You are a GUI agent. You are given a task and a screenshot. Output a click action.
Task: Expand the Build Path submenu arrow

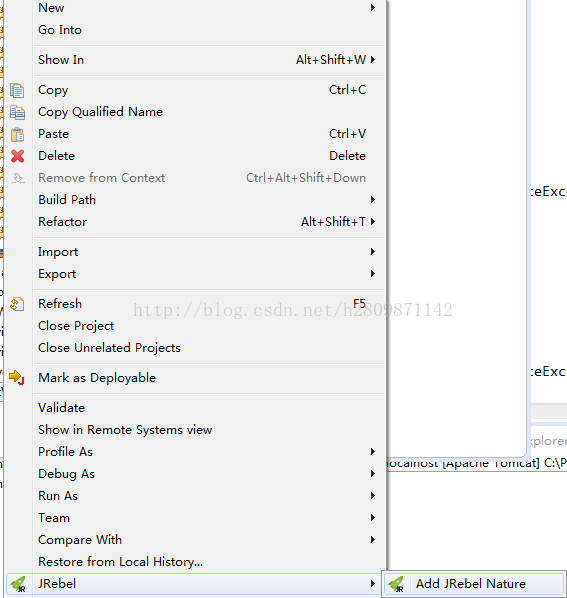pos(373,199)
